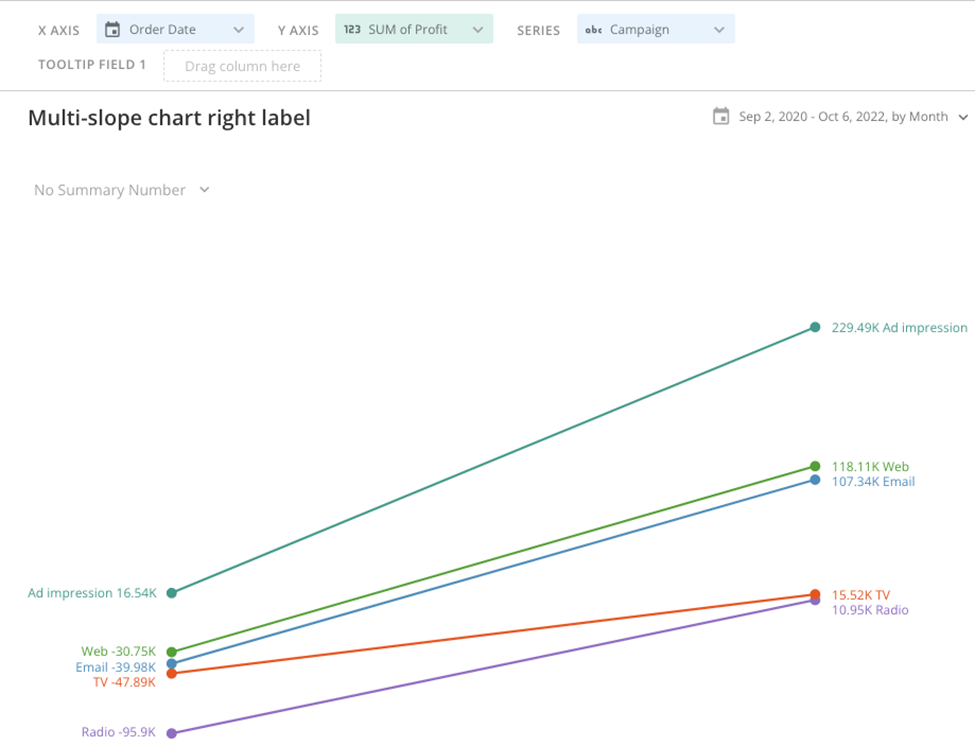
Task: Click the Ad impression endpoint dot at 229.49K
Action: pos(813,327)
